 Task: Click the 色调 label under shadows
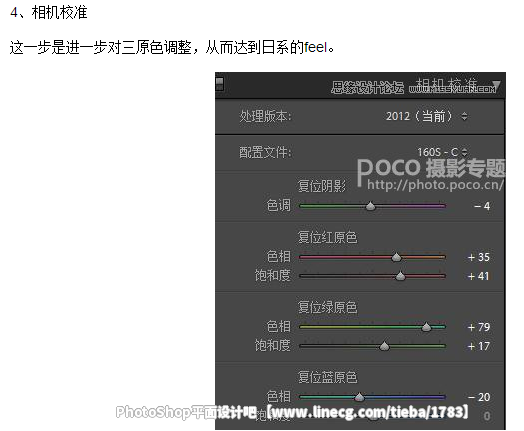278,205
